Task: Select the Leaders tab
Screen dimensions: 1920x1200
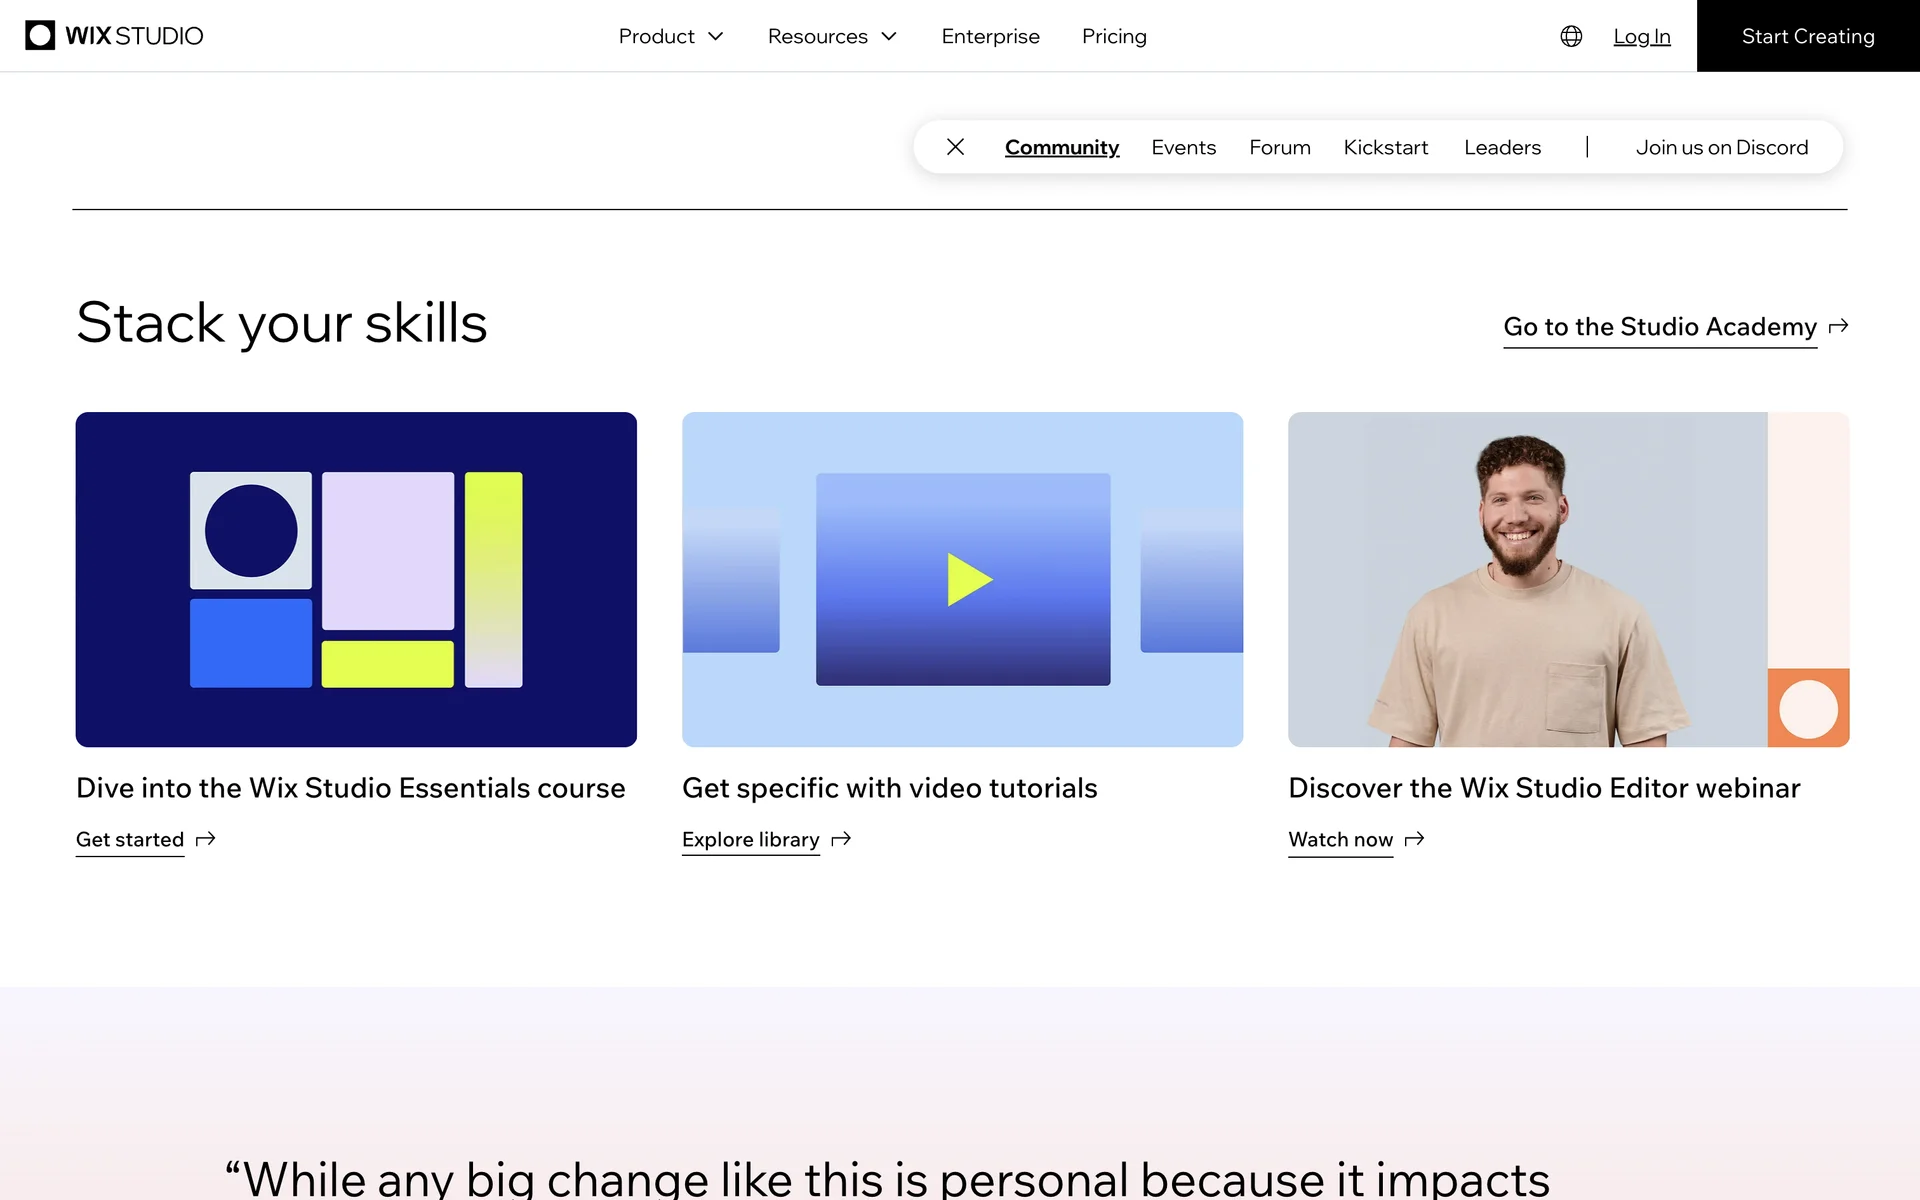Action: click(x=1502, y=147)
